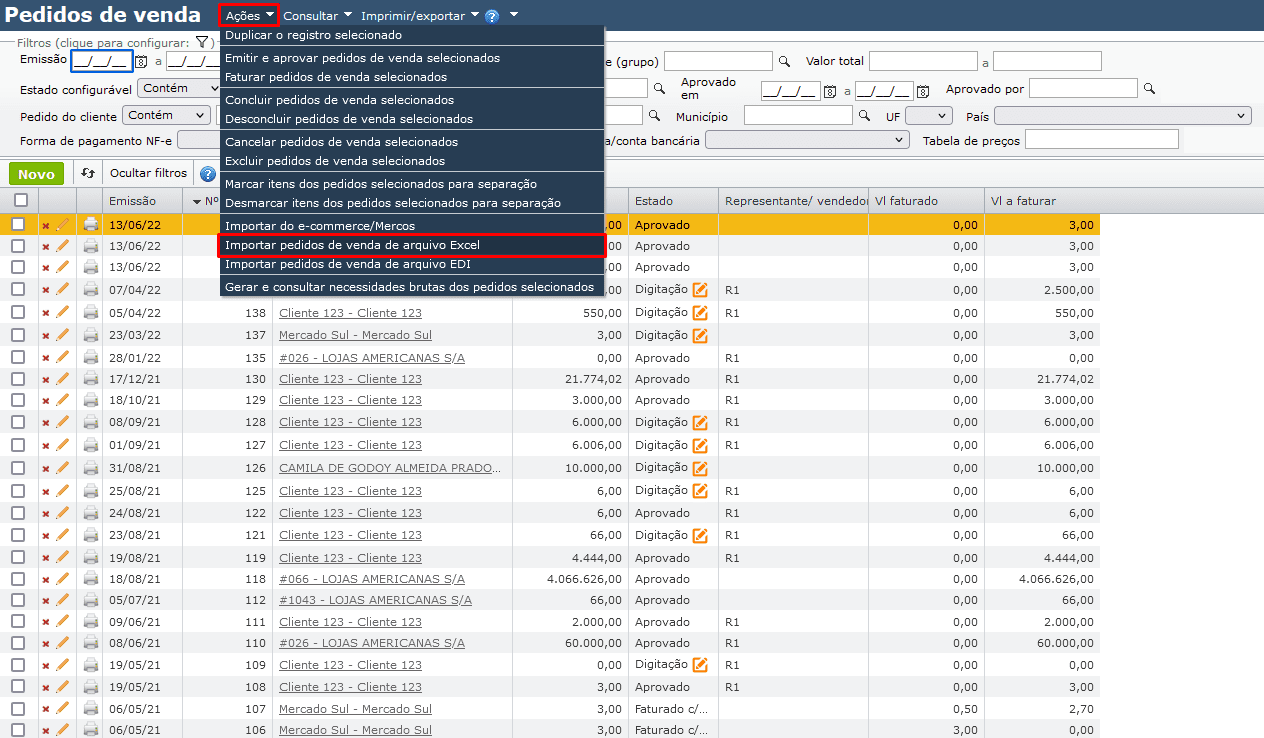
Task: Choose Faturar pedidos de venda selecionados
Action: [336, 77]
